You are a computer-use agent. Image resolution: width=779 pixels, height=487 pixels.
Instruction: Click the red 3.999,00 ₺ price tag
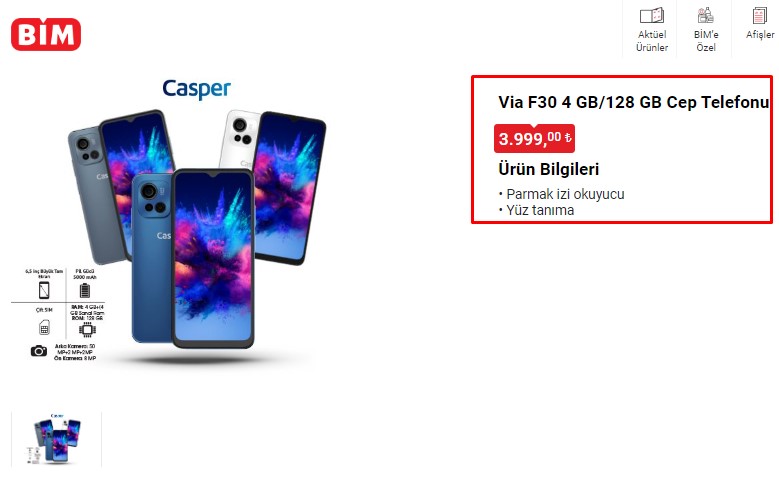534,138
